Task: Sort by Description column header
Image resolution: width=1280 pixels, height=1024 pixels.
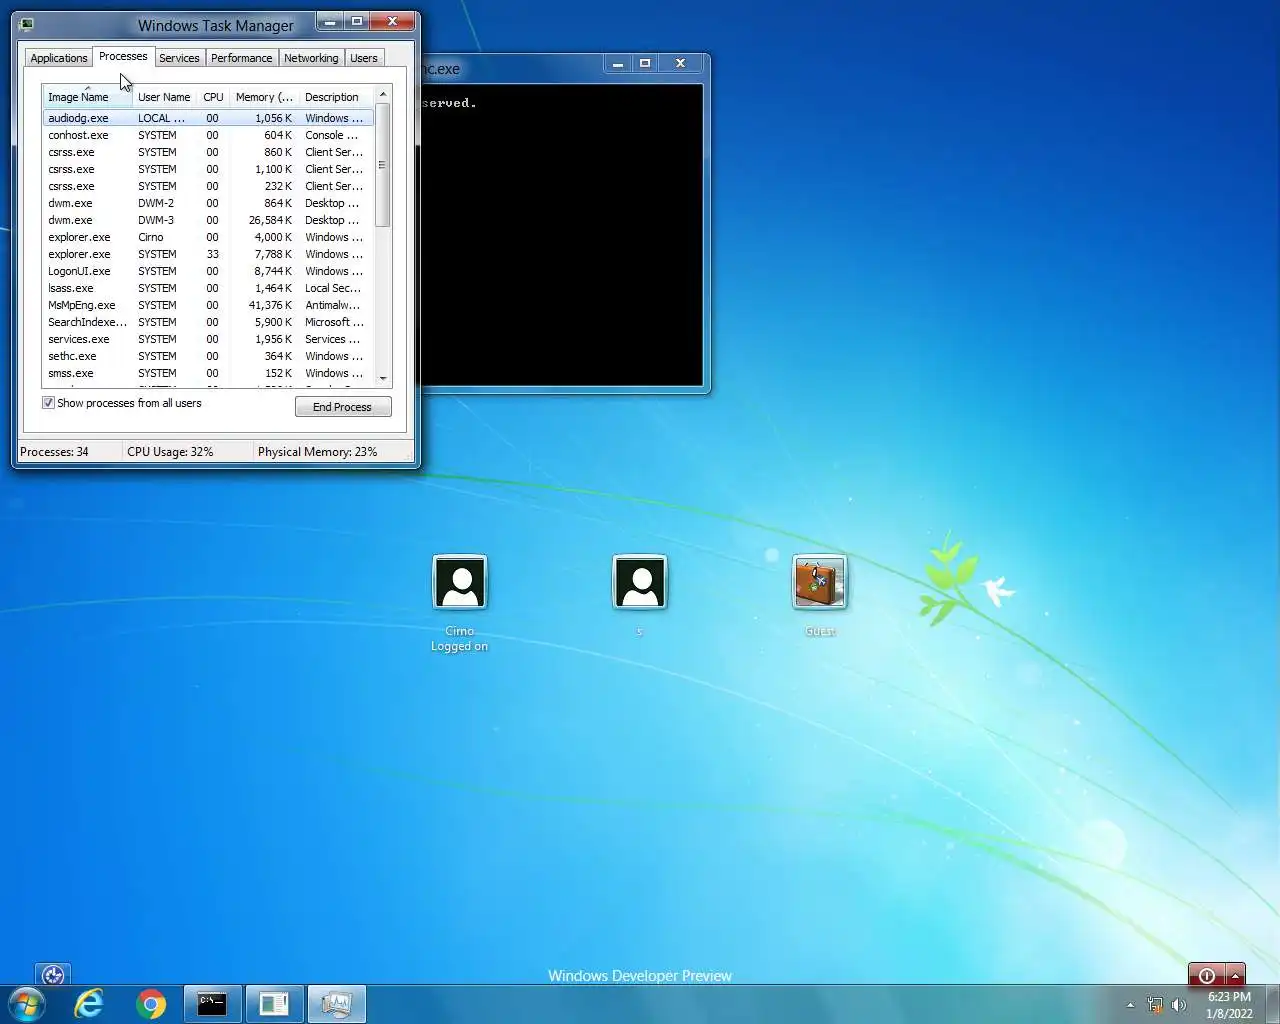Action: point(336,97)
